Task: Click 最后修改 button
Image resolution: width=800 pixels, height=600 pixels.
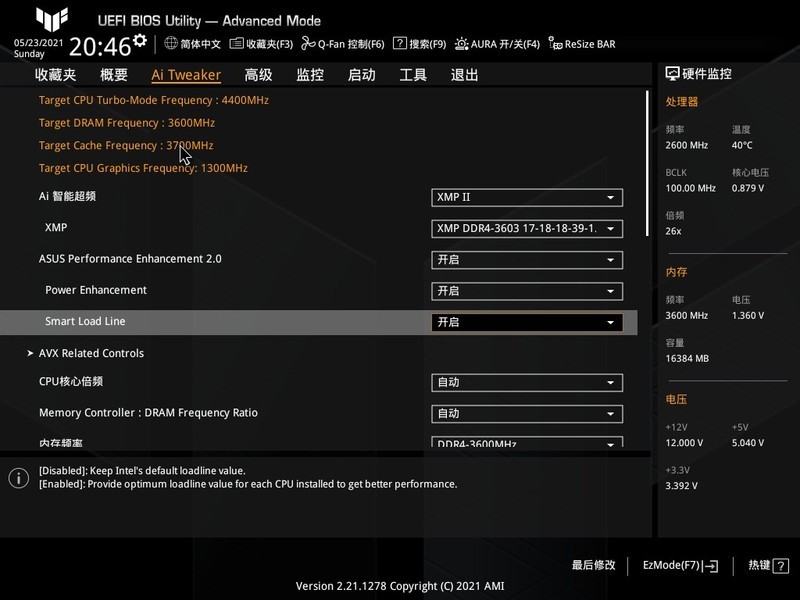Action: click(x=593, y=565)
